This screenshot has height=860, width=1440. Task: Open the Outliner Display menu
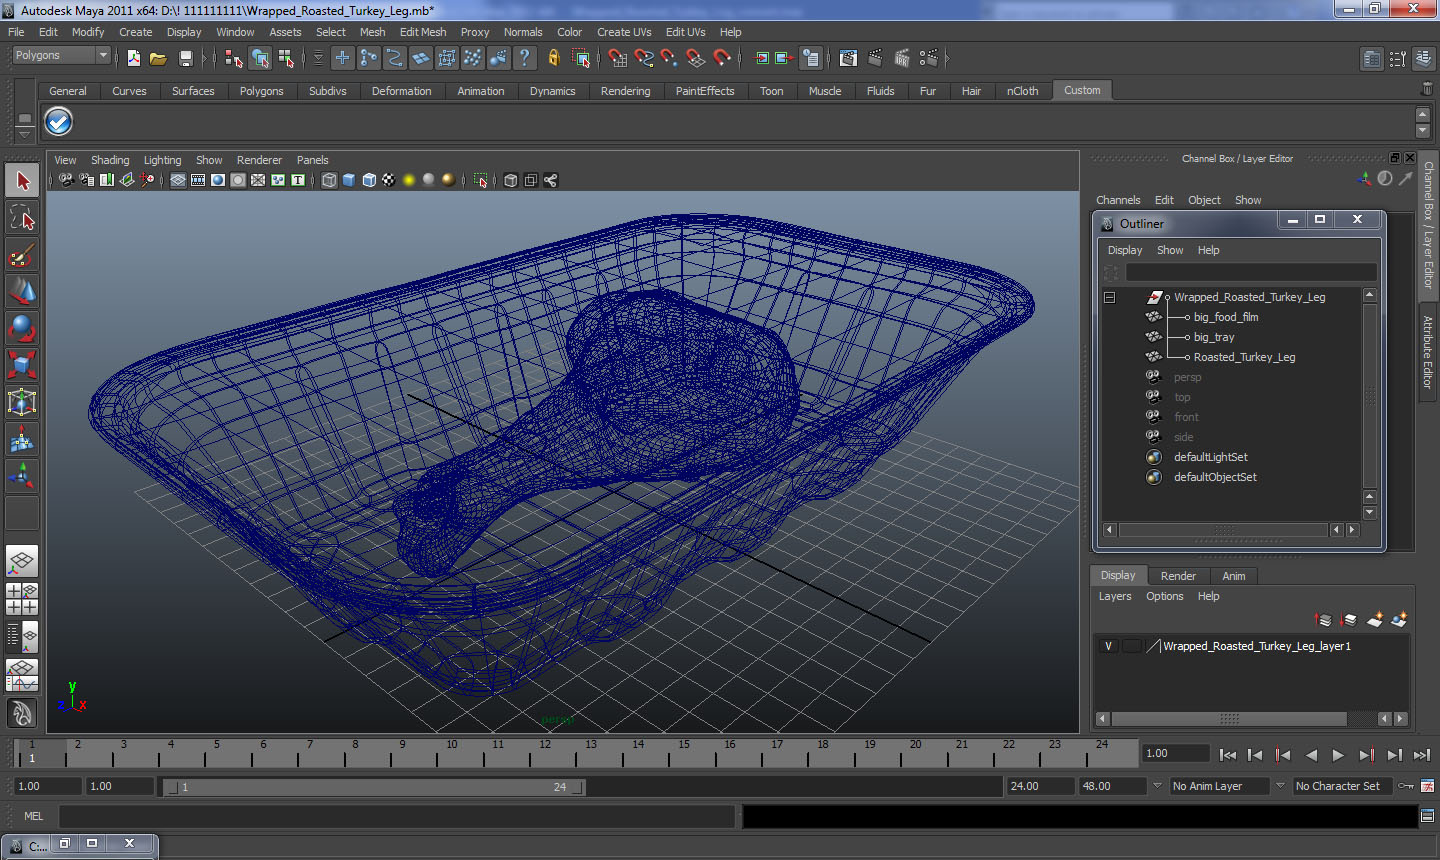1125,250
